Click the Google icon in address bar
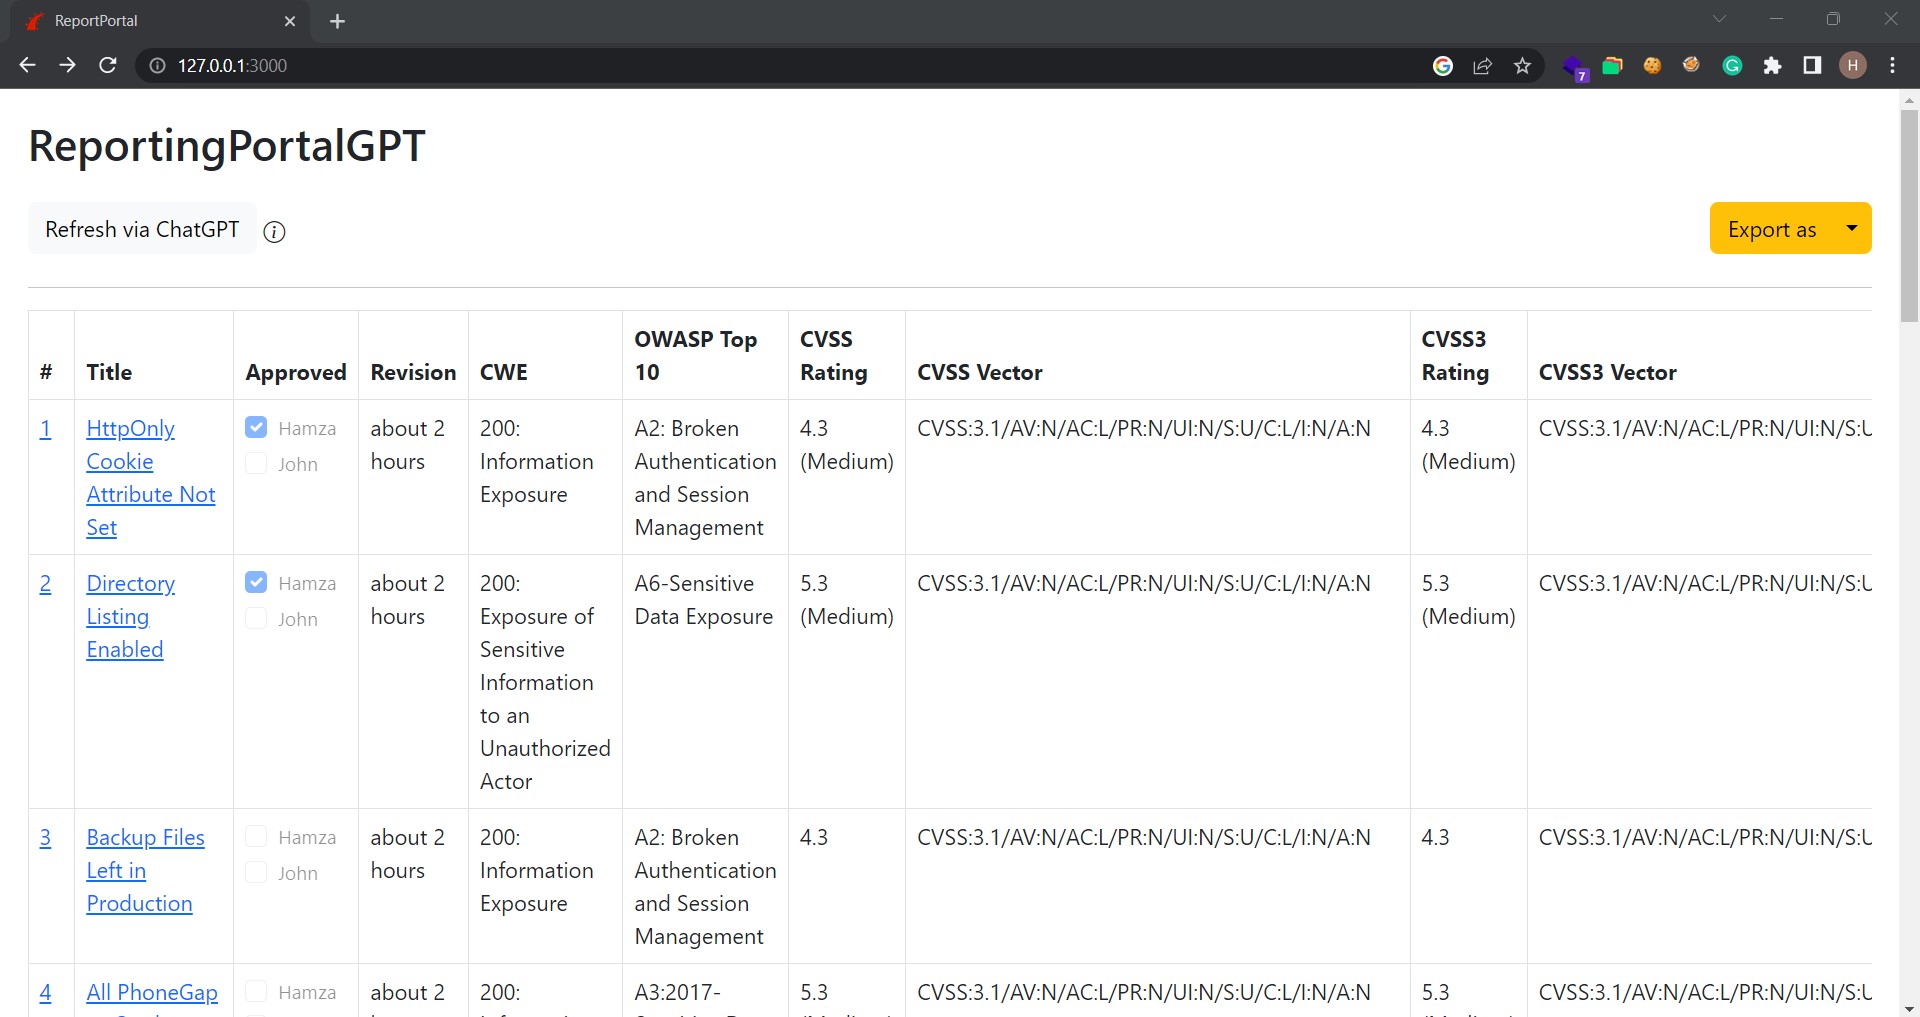 pyautogui.click(x=1442, y=65)
